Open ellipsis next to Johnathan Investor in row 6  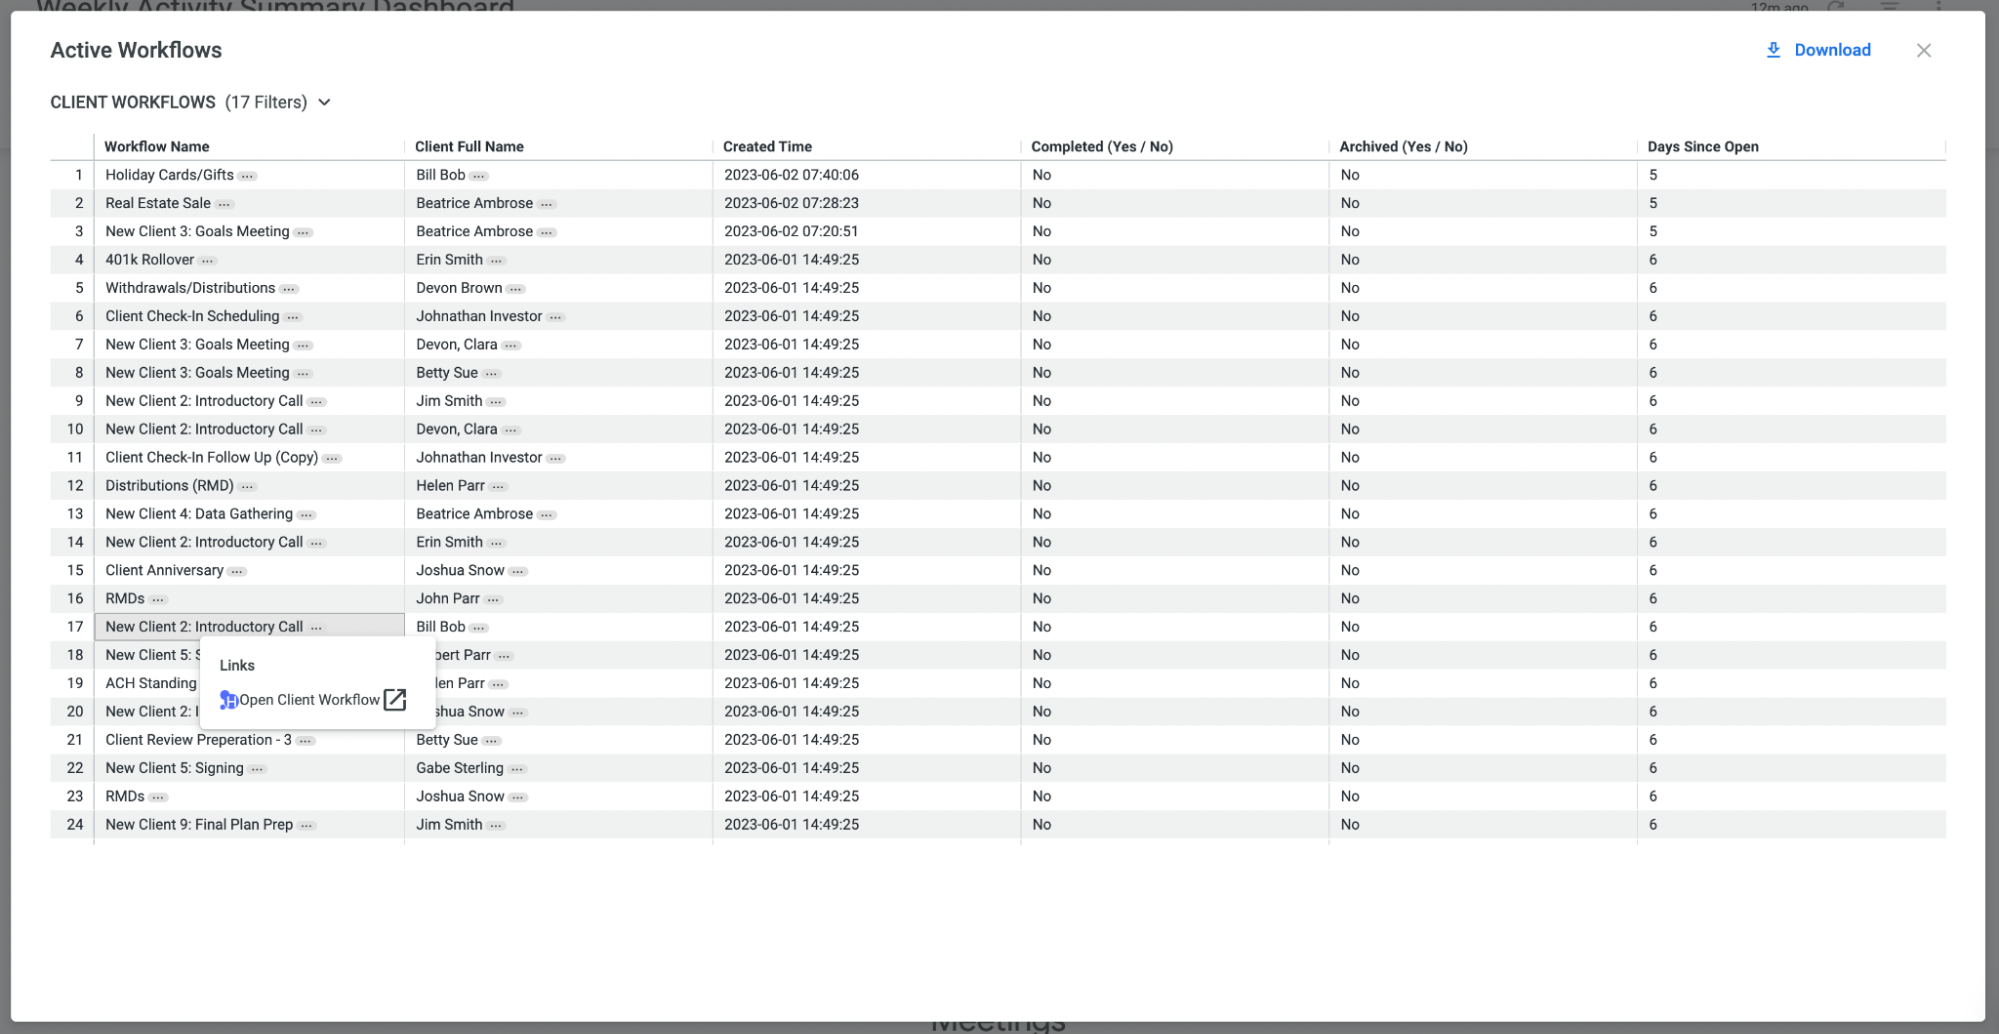tap(555, 317)
